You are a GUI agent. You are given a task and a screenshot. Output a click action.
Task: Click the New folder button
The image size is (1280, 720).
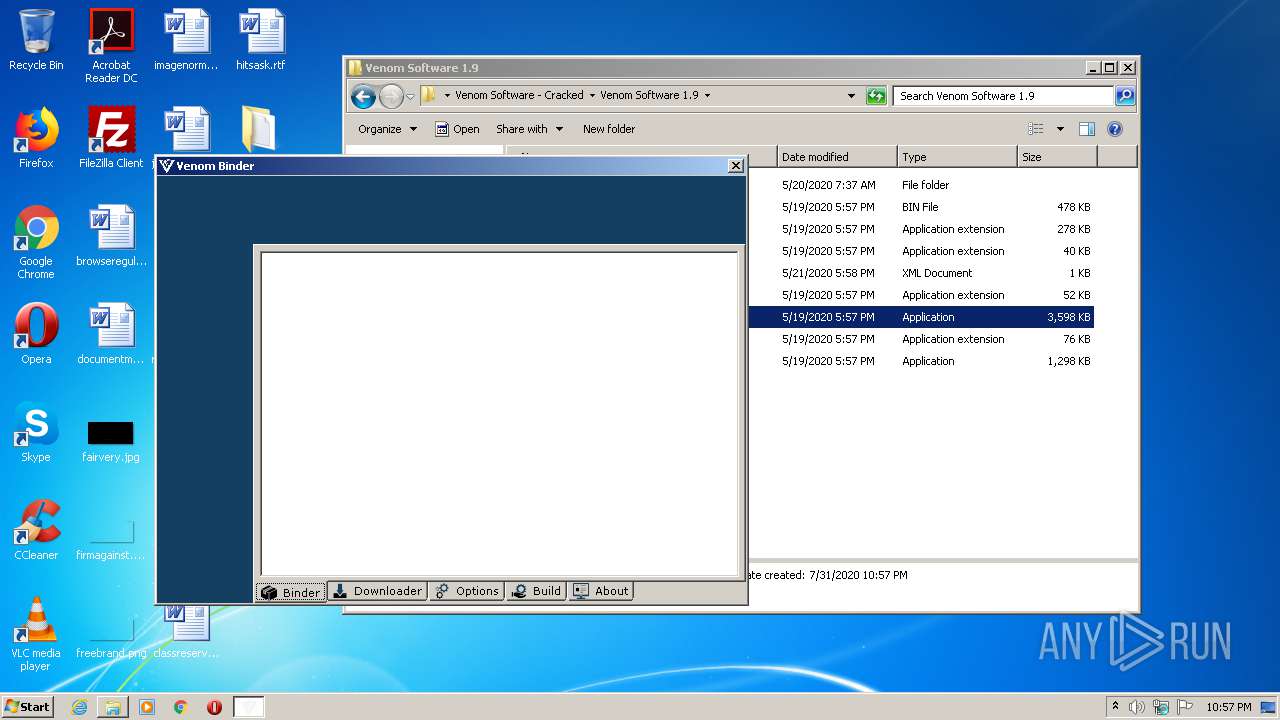(609, 129)
